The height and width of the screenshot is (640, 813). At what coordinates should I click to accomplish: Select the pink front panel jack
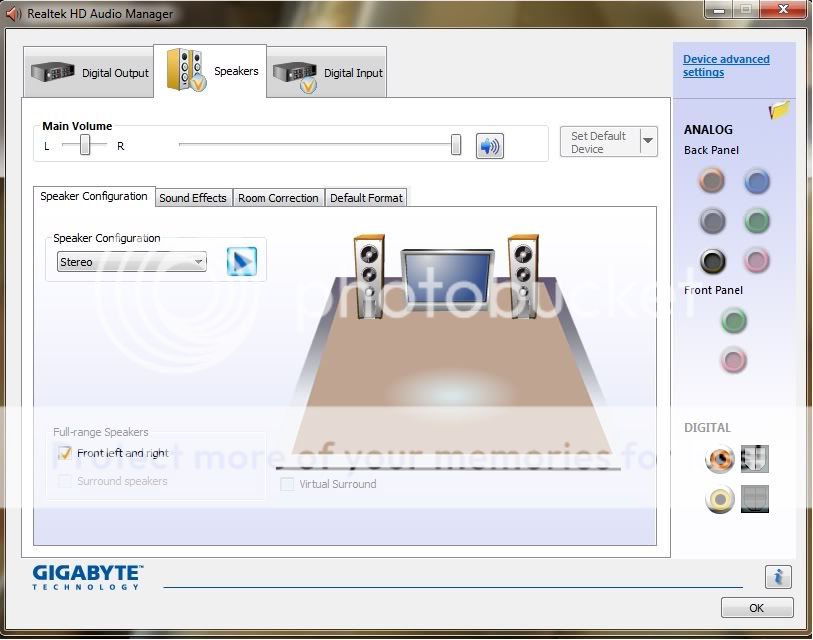(x=734, y=360)
